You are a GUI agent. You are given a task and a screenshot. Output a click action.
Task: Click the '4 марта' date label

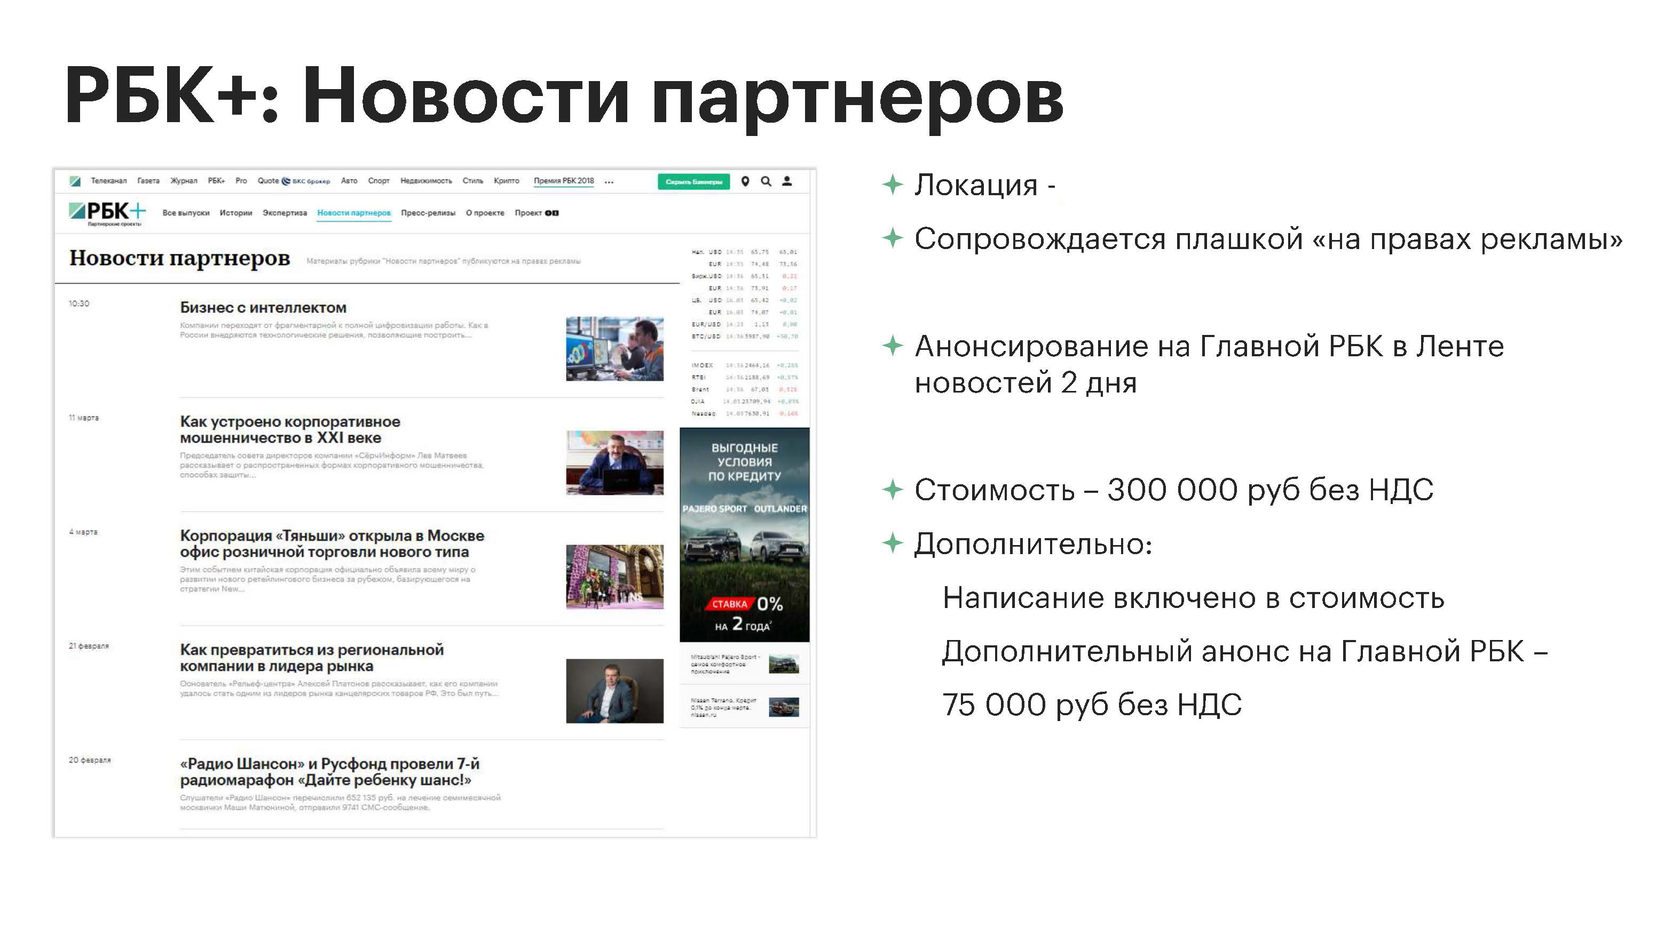point(83,532)
